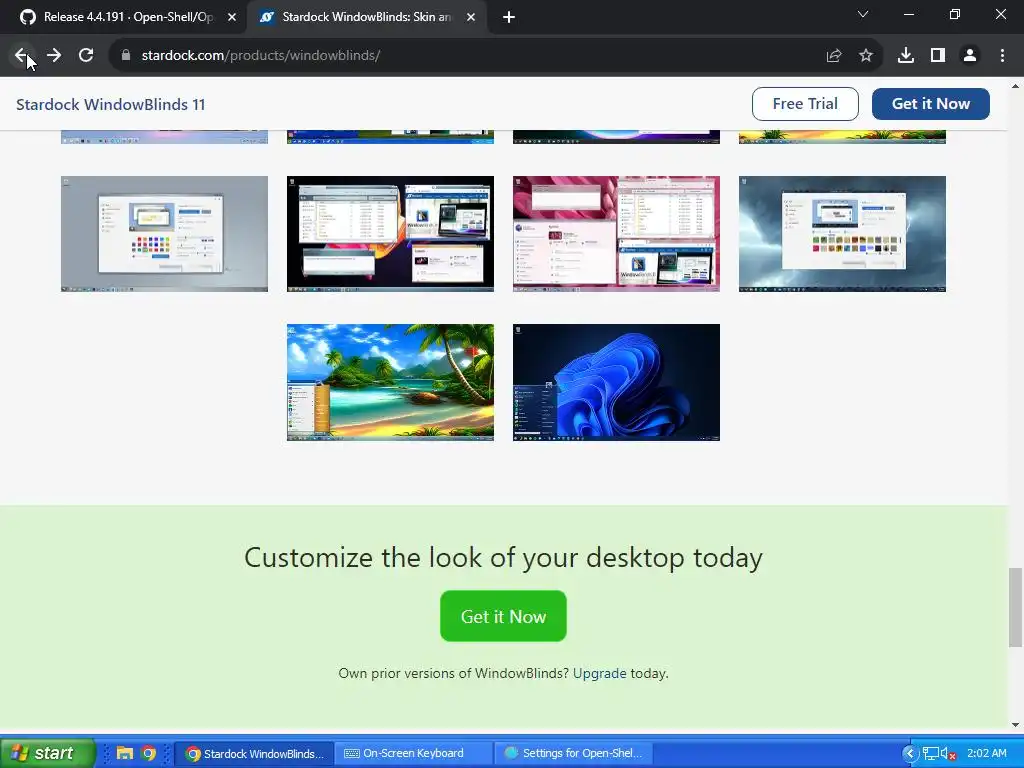
Task: Click the Free Trial button
Action: pyautogui.click(x=805, y=104)
